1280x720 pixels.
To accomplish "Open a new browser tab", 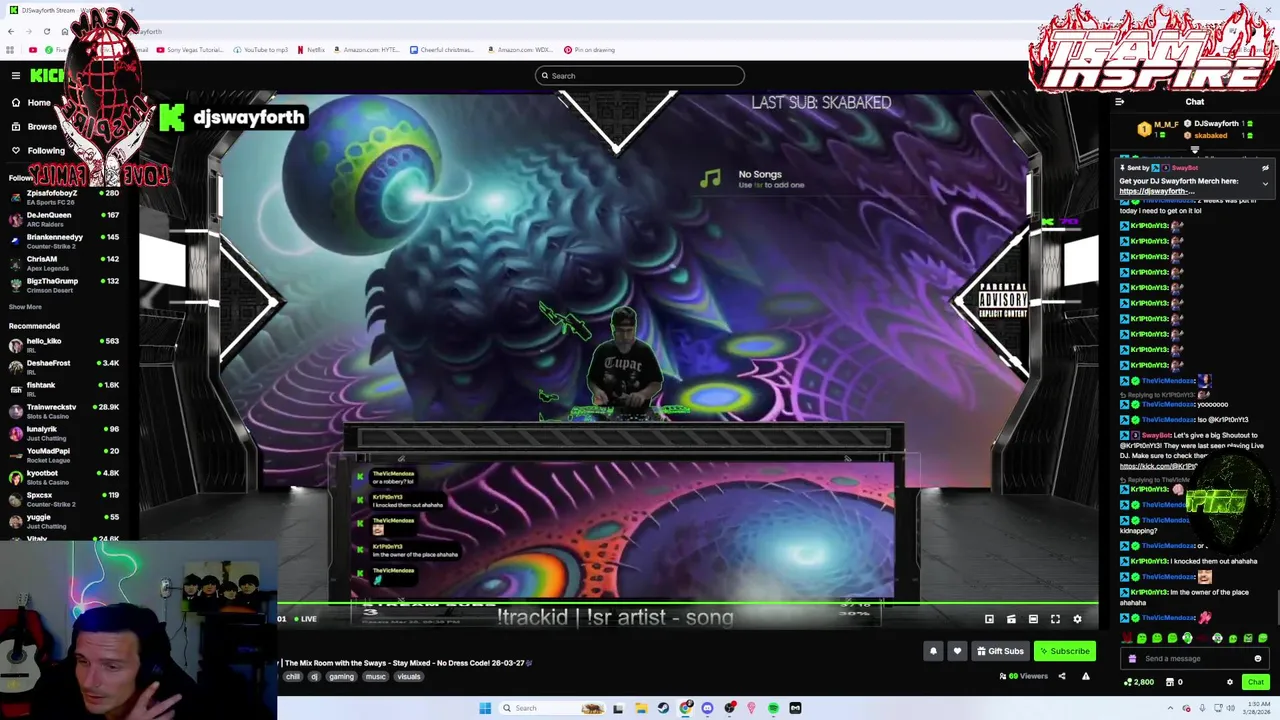I will 133,11.
